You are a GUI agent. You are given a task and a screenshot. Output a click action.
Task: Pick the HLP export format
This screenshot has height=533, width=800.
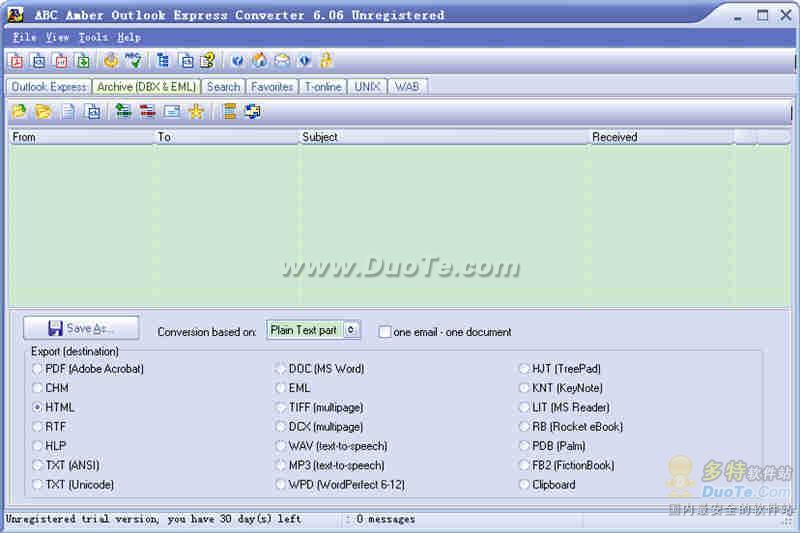(49, 446)
